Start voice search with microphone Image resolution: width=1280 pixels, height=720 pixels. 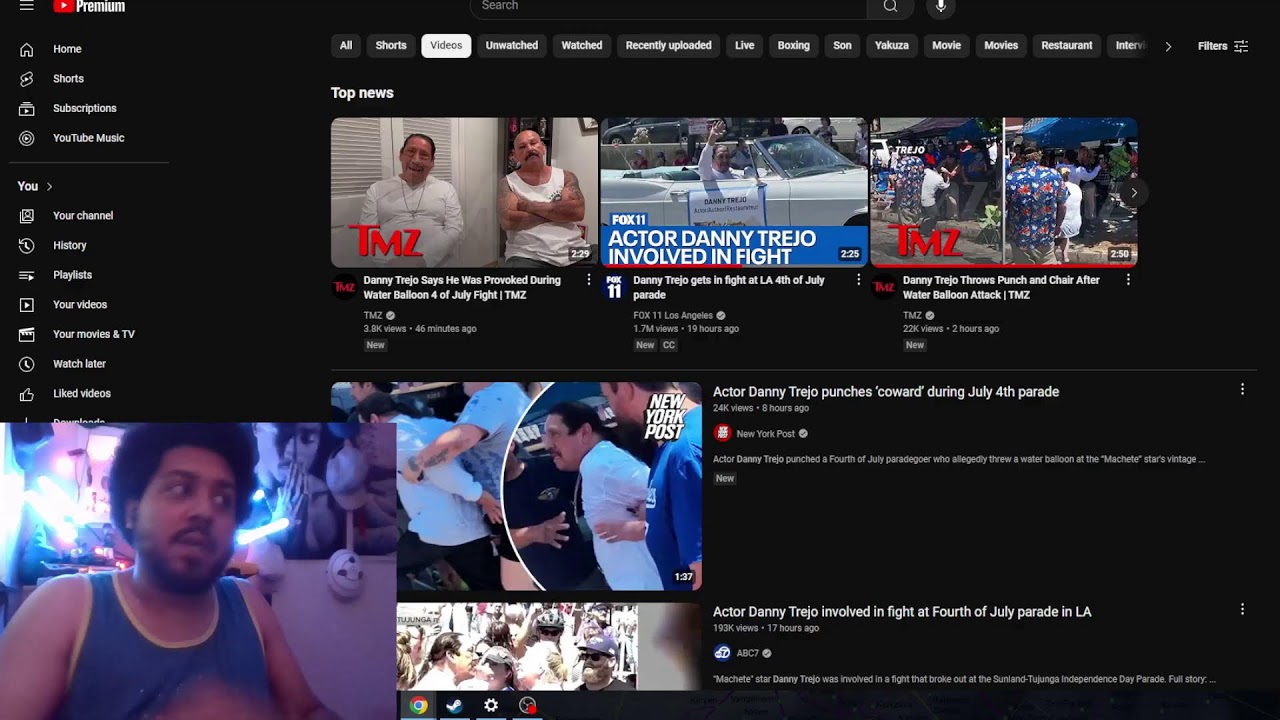click(x=940, y=6)
